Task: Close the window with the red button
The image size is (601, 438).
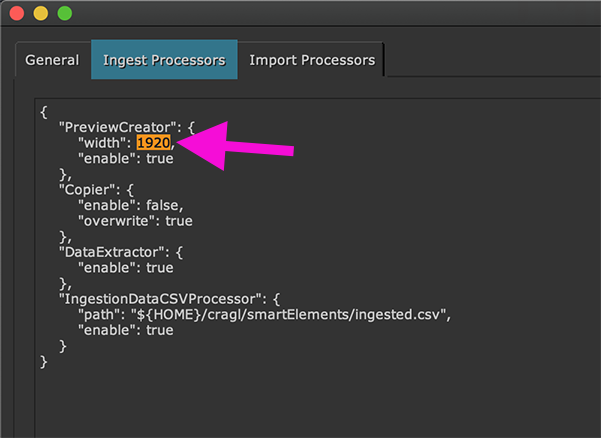Action: pyautogui.click(x=17, y=13)
